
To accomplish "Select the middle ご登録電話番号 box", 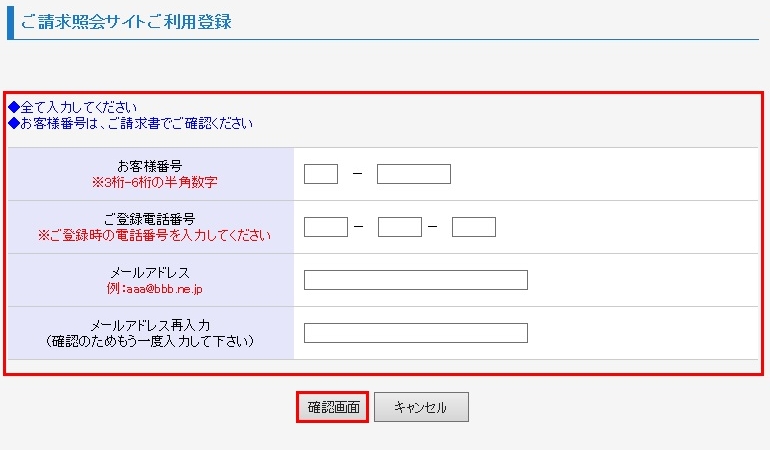I will pyautogui.click(x=400, y=227).
